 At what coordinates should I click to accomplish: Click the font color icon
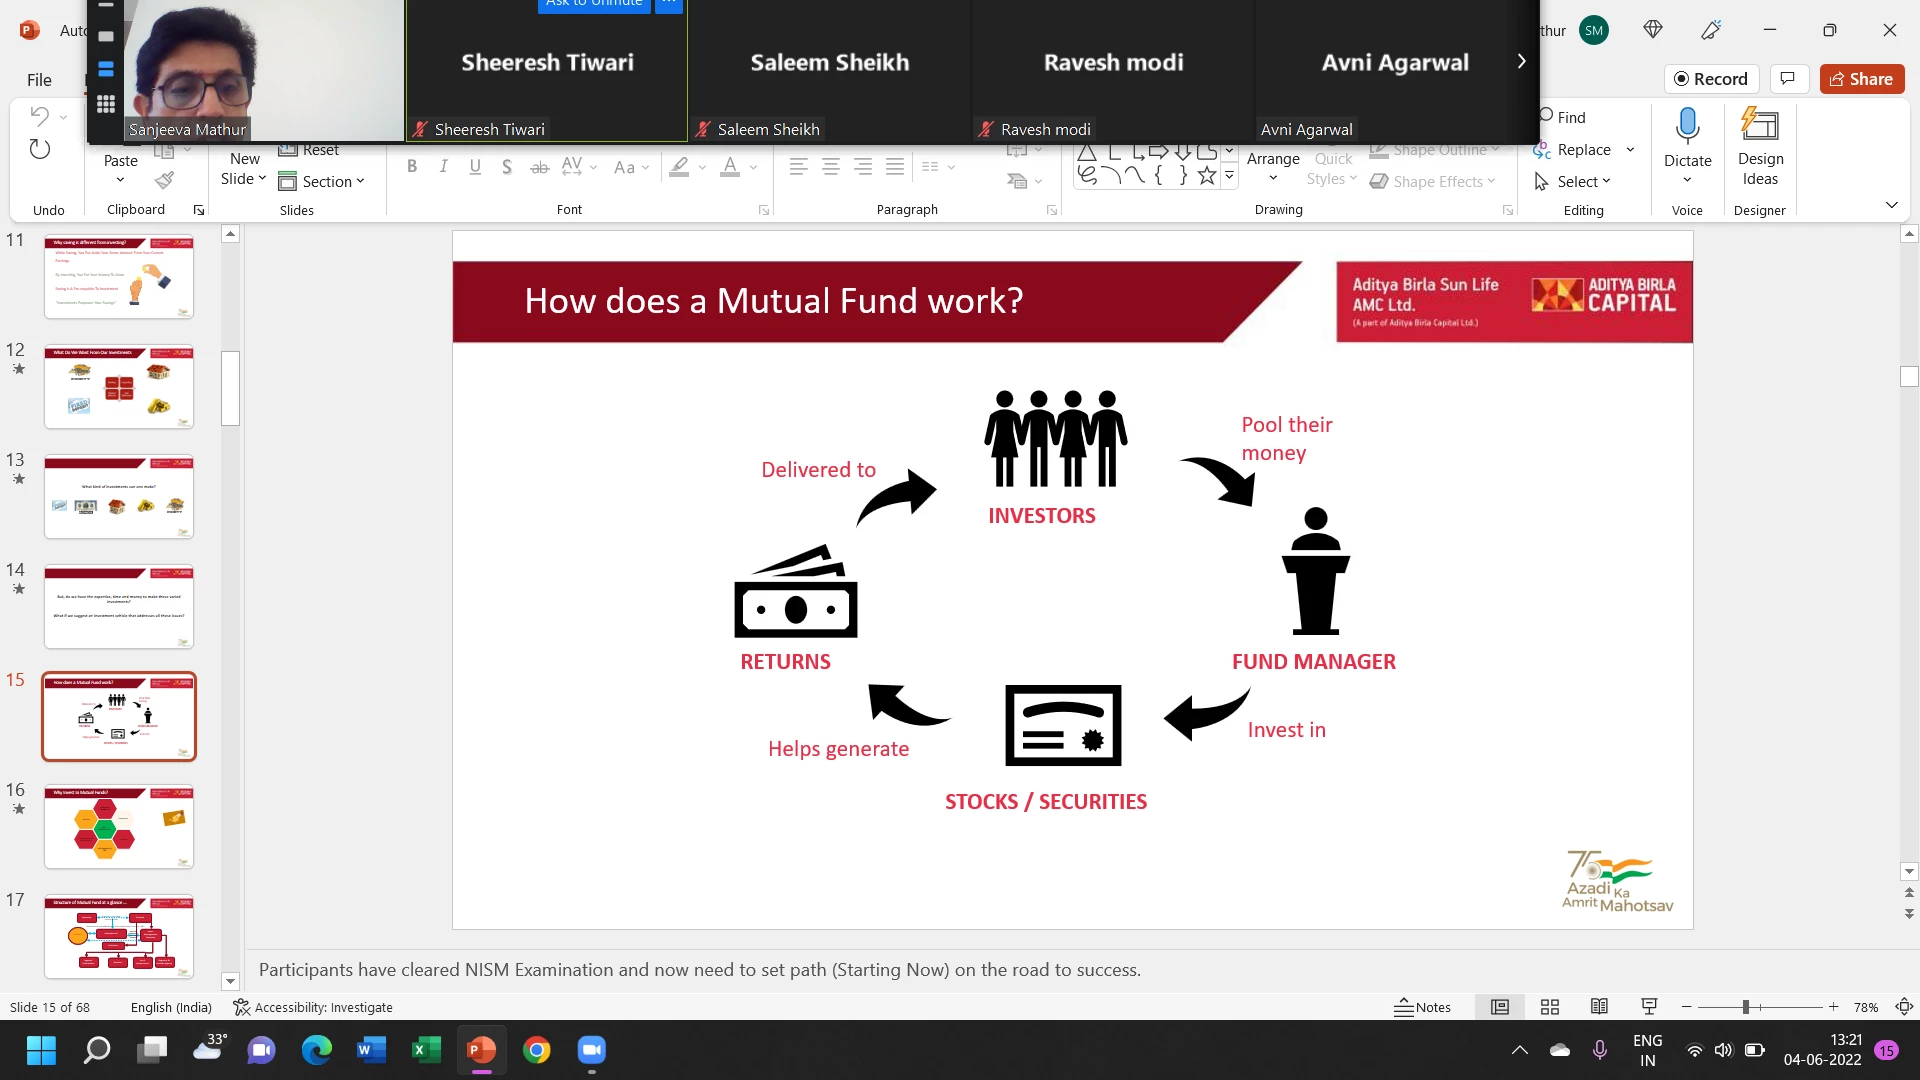(x=731, y=167)
